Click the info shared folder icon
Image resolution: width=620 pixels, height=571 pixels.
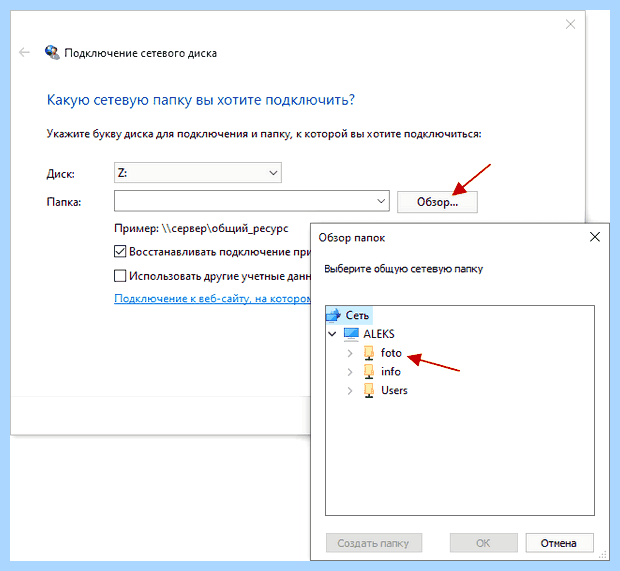[x=369, y=371]
